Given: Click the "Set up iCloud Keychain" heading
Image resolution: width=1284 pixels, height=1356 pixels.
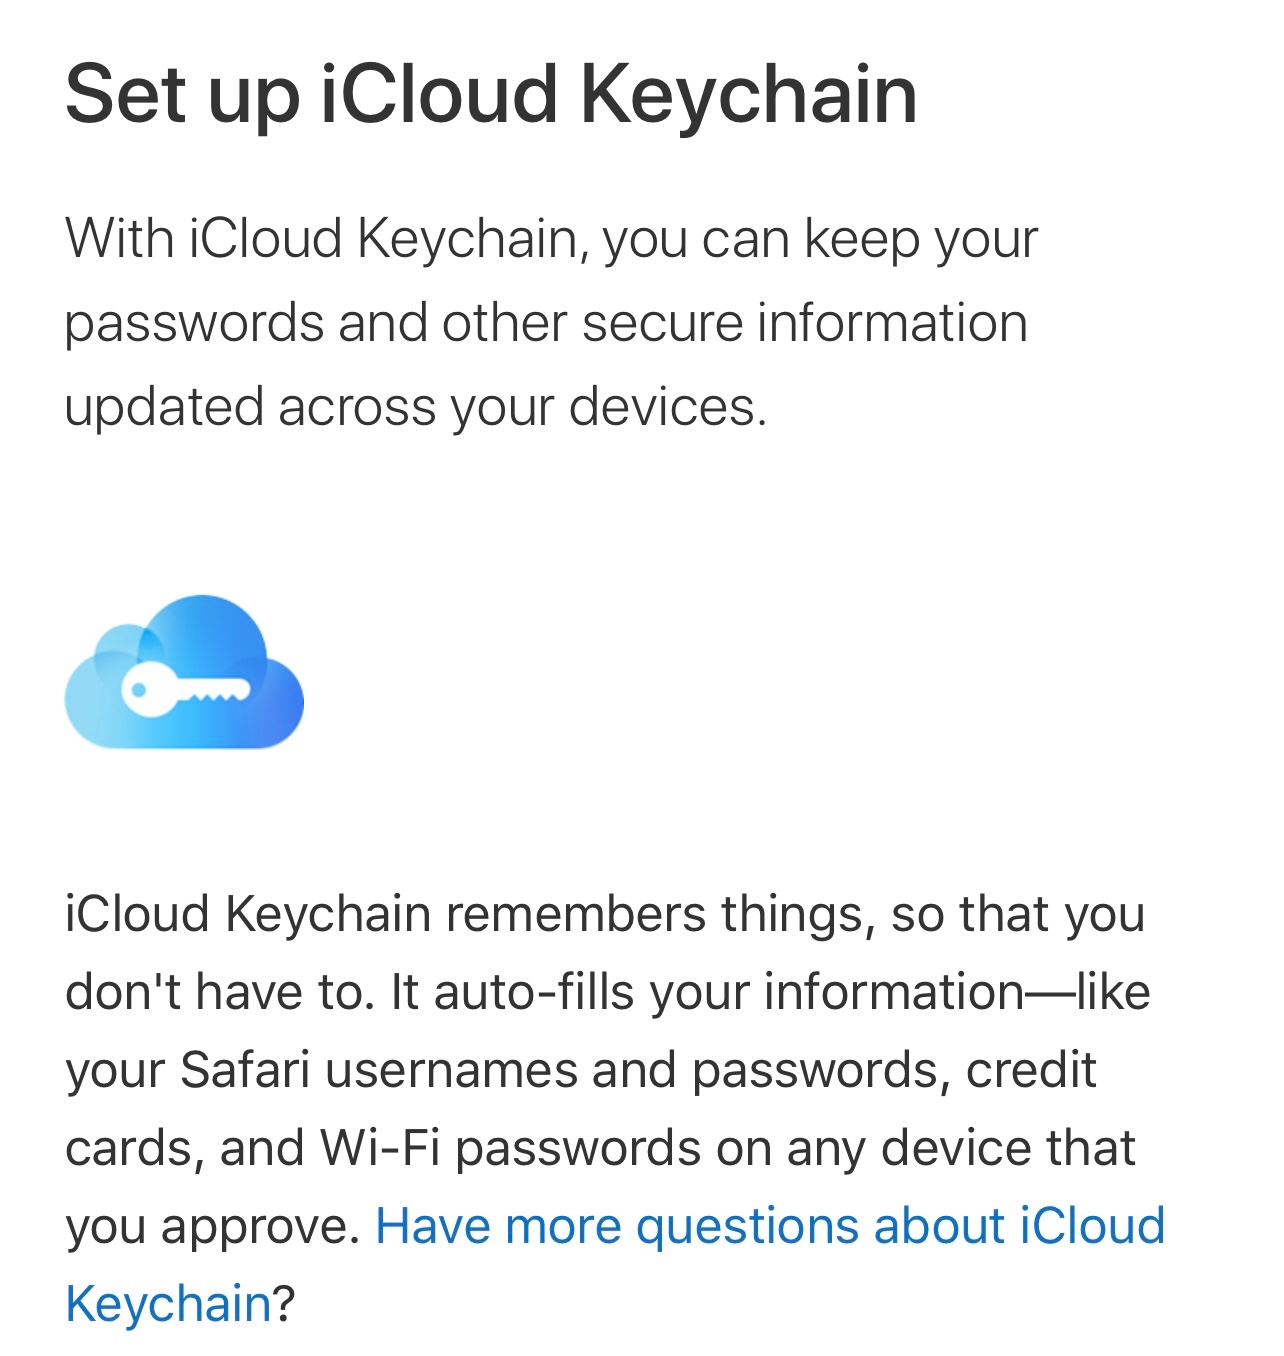Looking at the screenshot, I should tap(491, 94).
